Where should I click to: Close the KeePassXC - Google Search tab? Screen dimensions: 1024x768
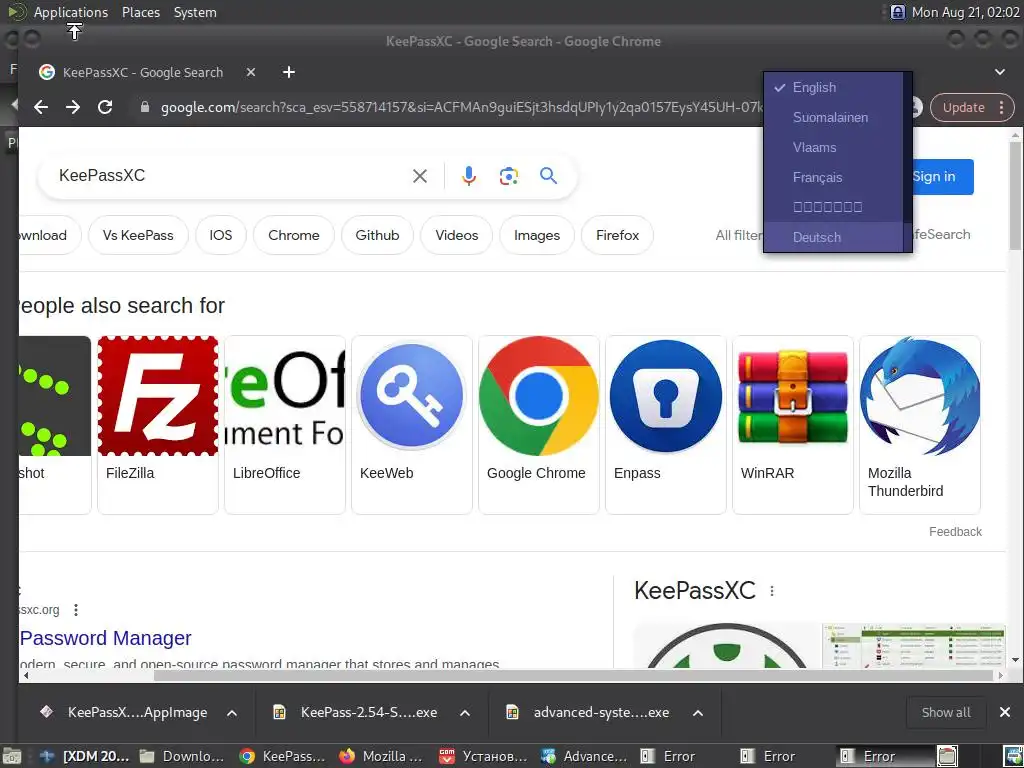pyautogui.click(x=251, y=72)
